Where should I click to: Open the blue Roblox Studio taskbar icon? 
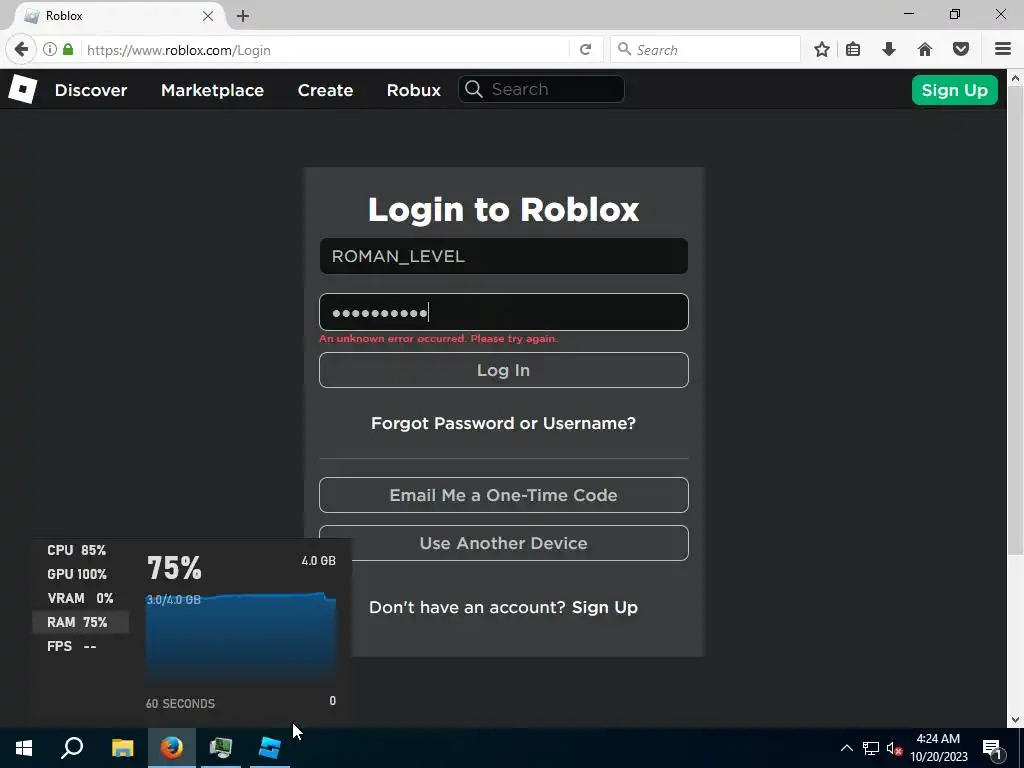(x=270, y=748)
